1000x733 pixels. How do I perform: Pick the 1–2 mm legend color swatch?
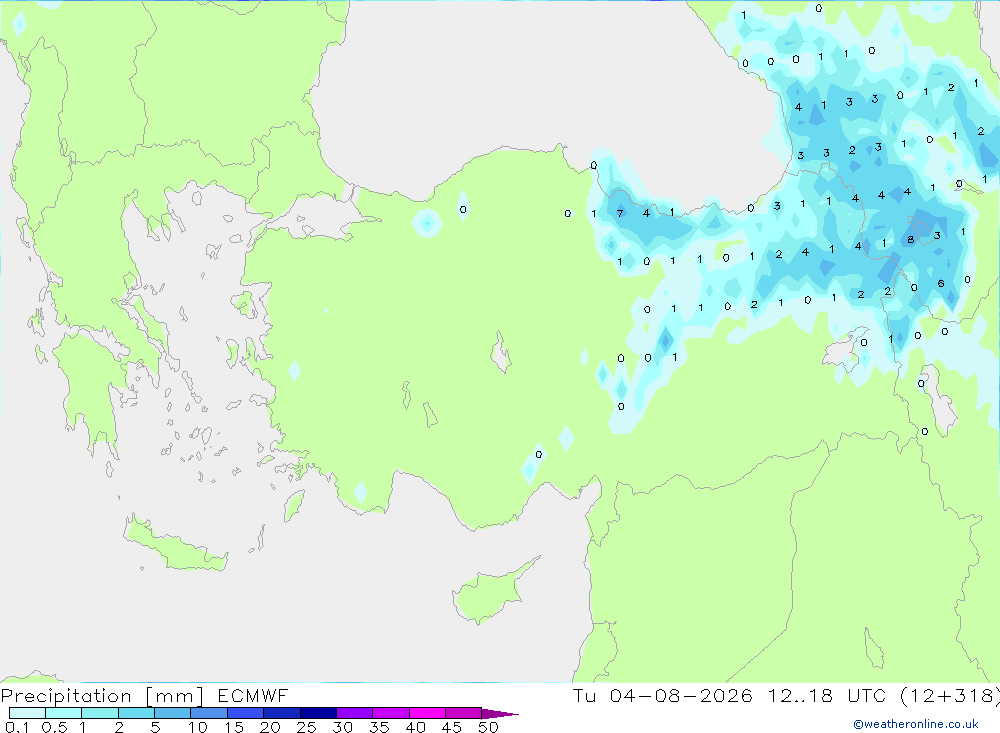click(x=100, y=713)
